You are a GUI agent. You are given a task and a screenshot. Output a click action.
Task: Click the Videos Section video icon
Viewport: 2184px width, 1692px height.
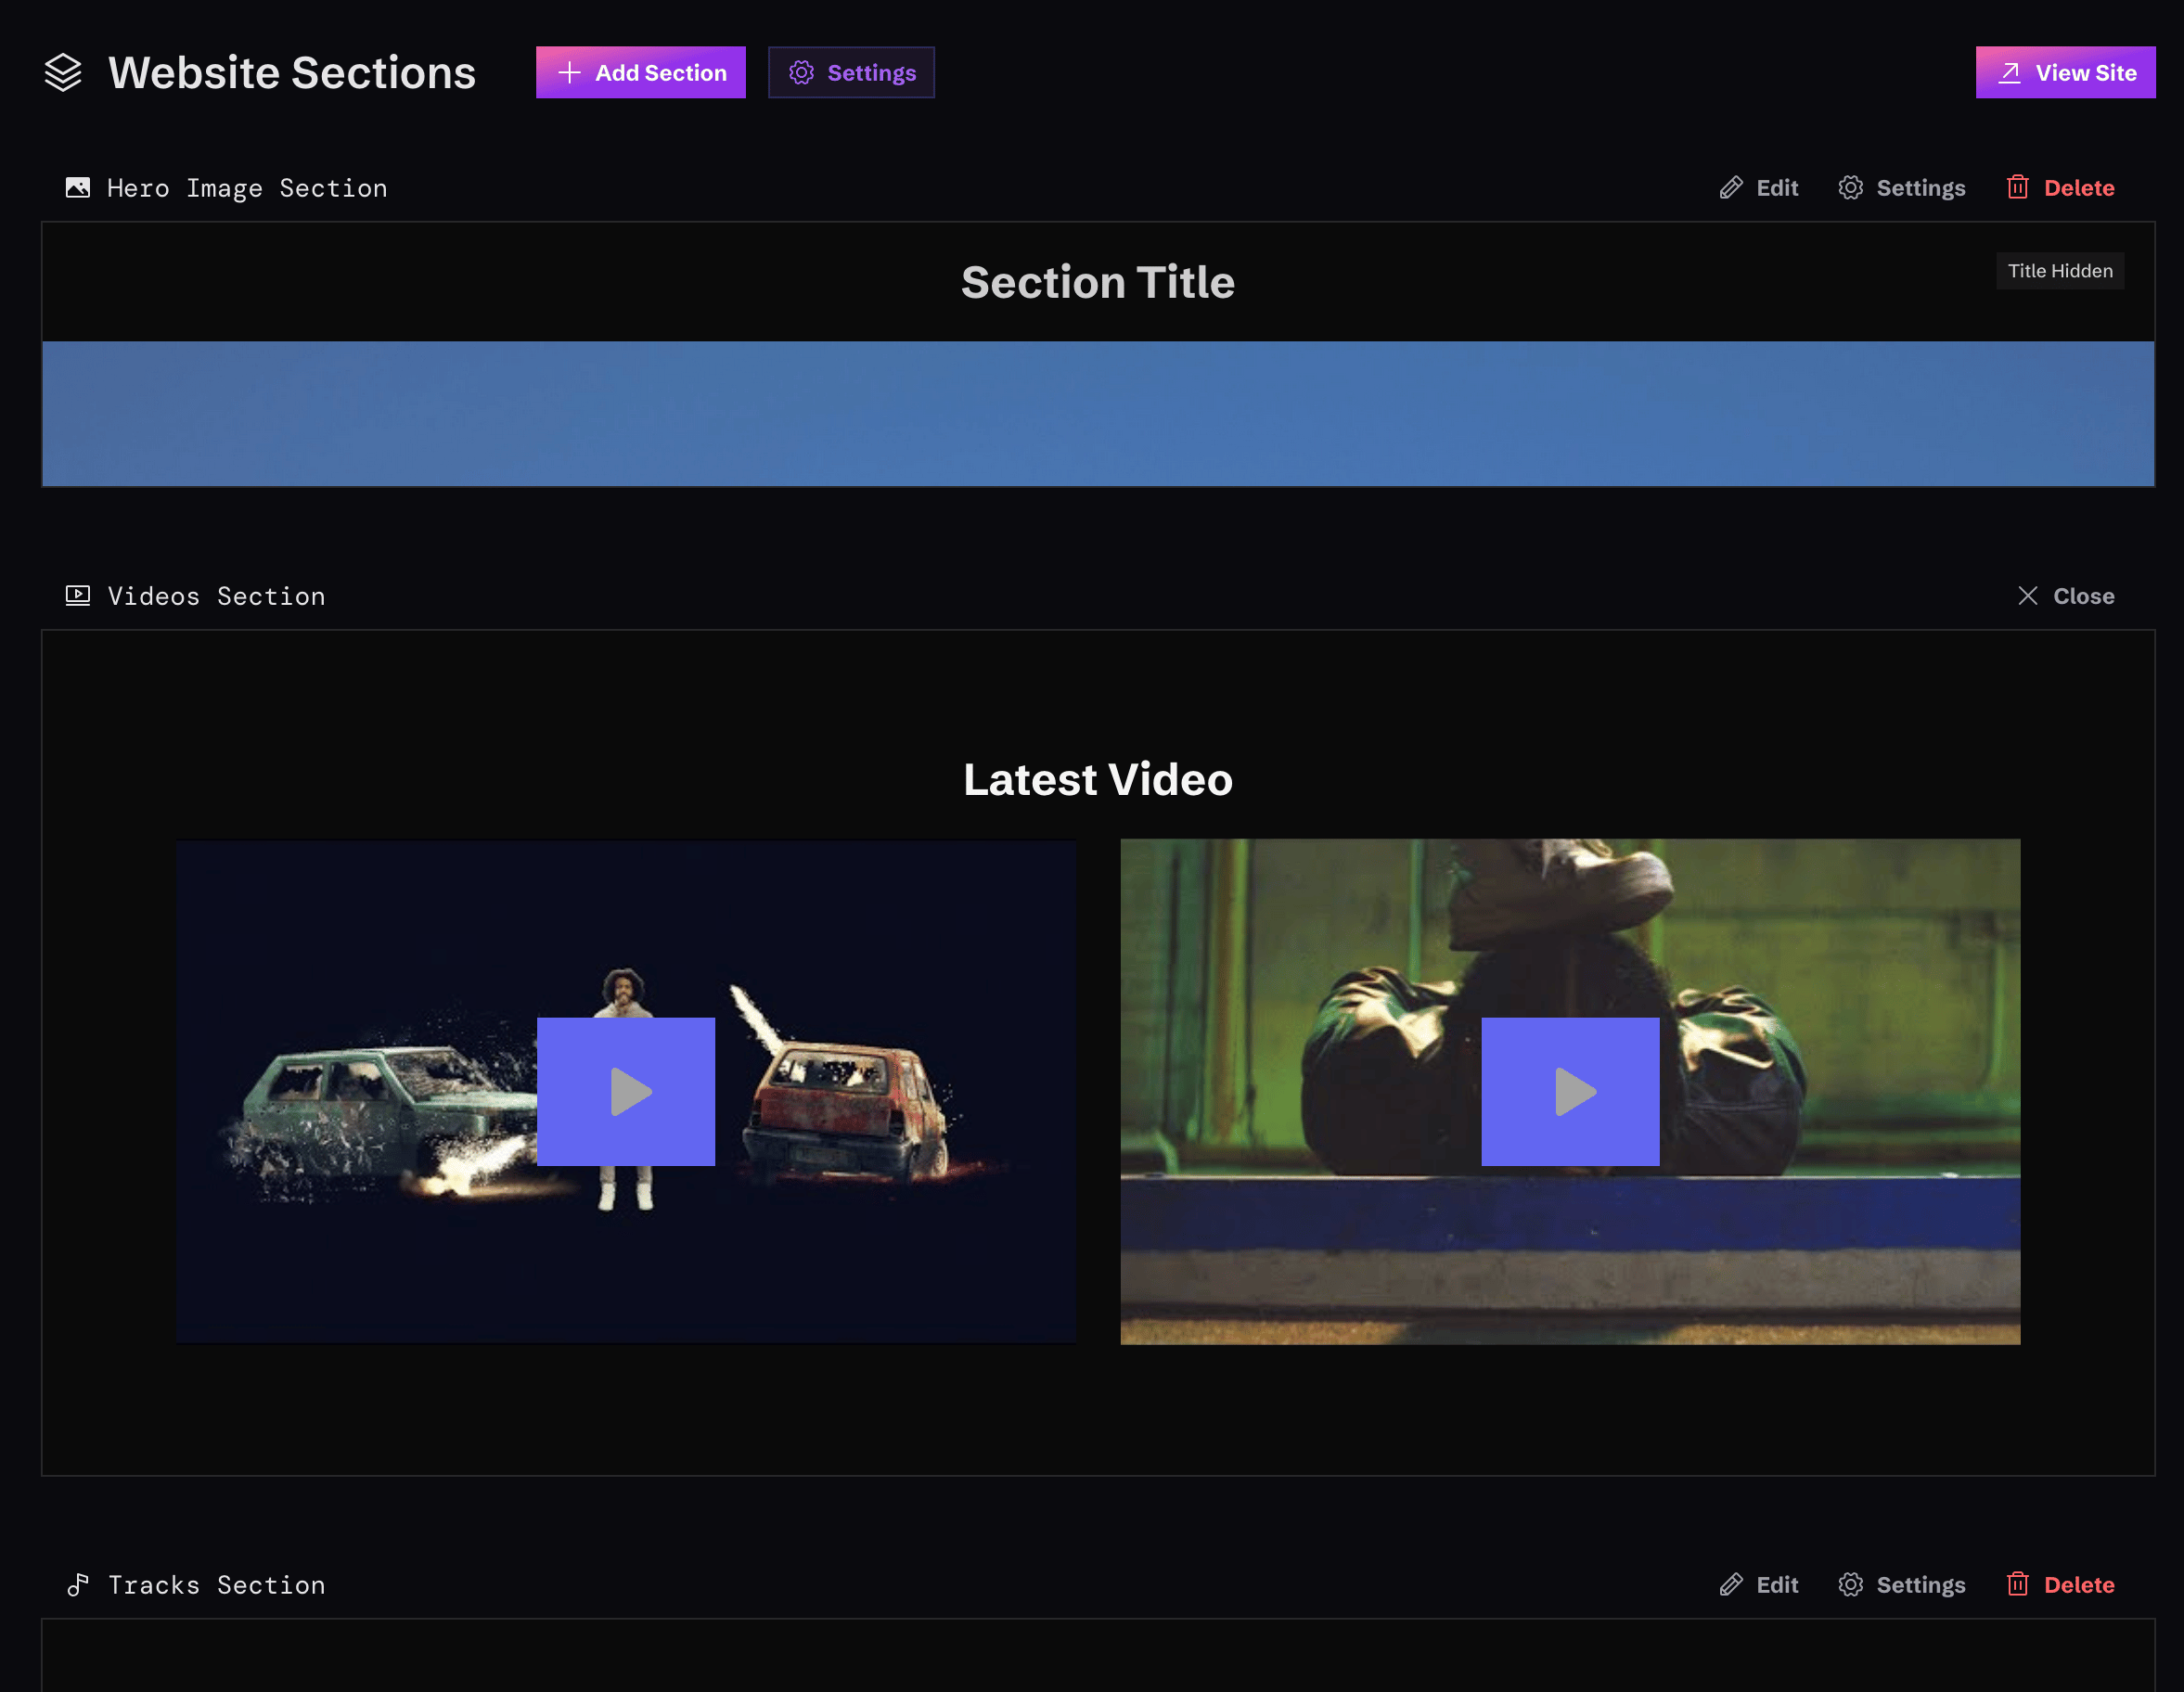[x=77, y=595]
